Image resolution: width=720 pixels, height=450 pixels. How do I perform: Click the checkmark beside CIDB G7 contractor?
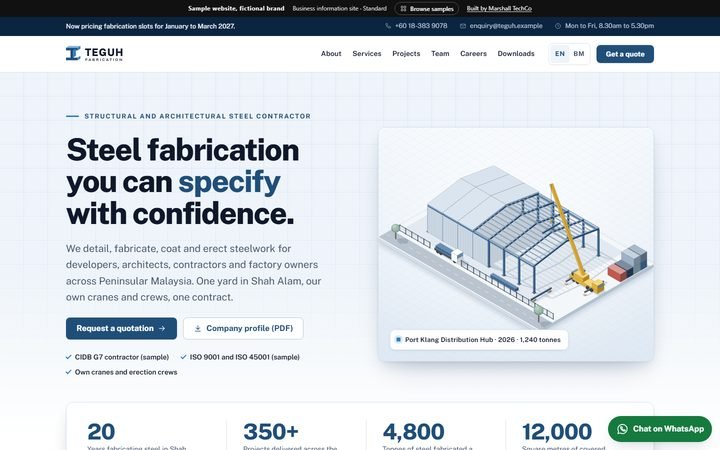point(68,357)
